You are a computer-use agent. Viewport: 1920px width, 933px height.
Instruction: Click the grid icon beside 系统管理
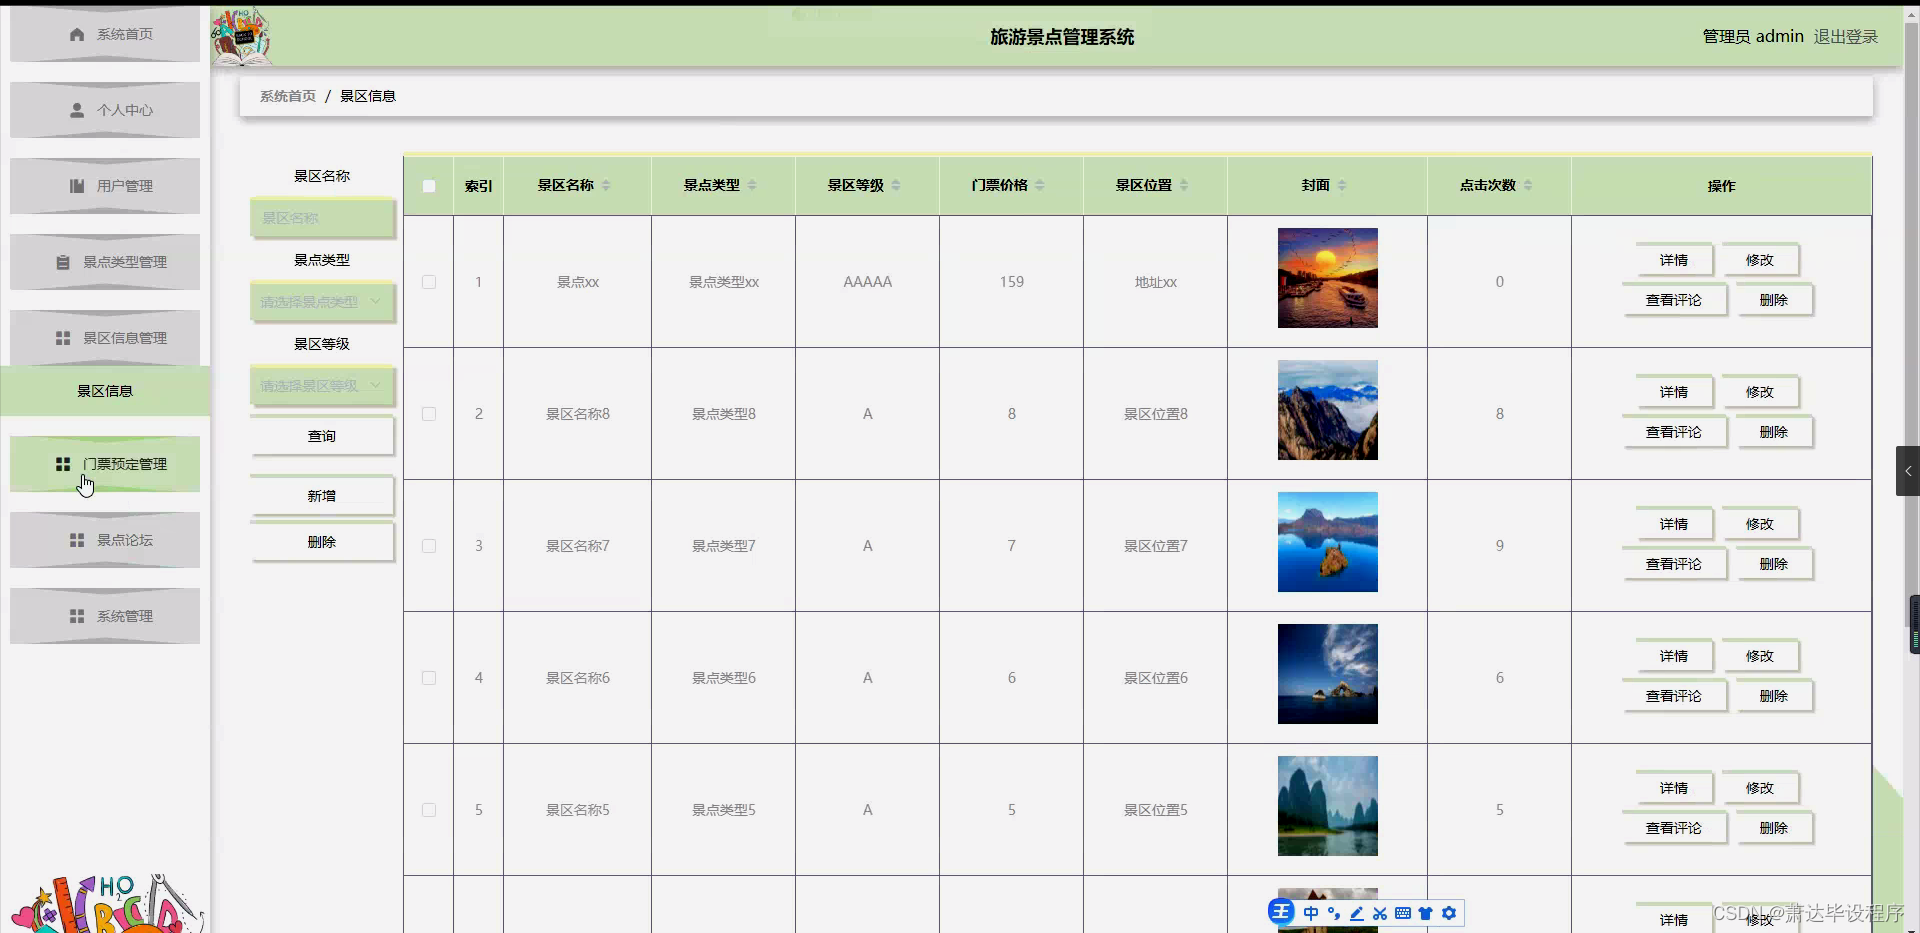(x=77, y=616)
